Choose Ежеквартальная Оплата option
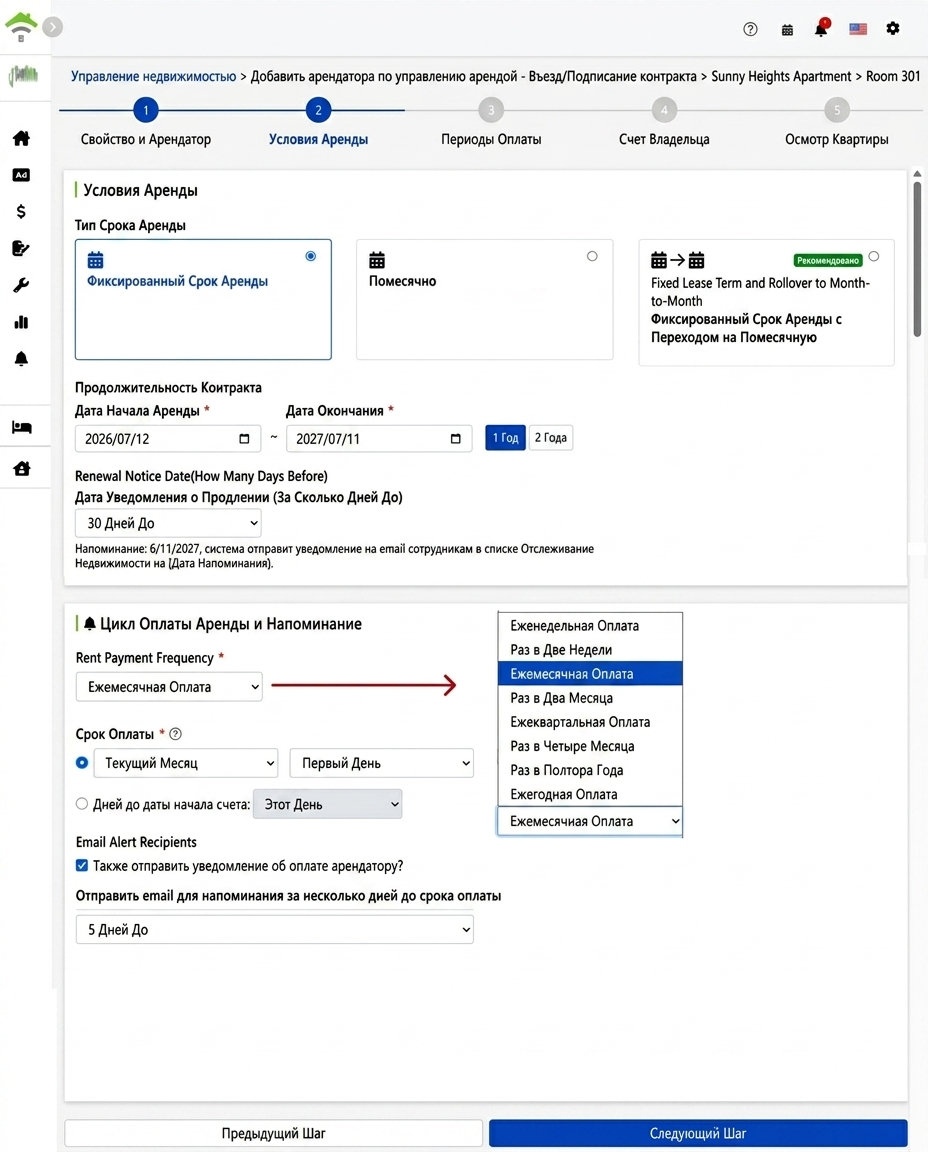The height and width of the screenshot is (1152, 928). point(590,722)
